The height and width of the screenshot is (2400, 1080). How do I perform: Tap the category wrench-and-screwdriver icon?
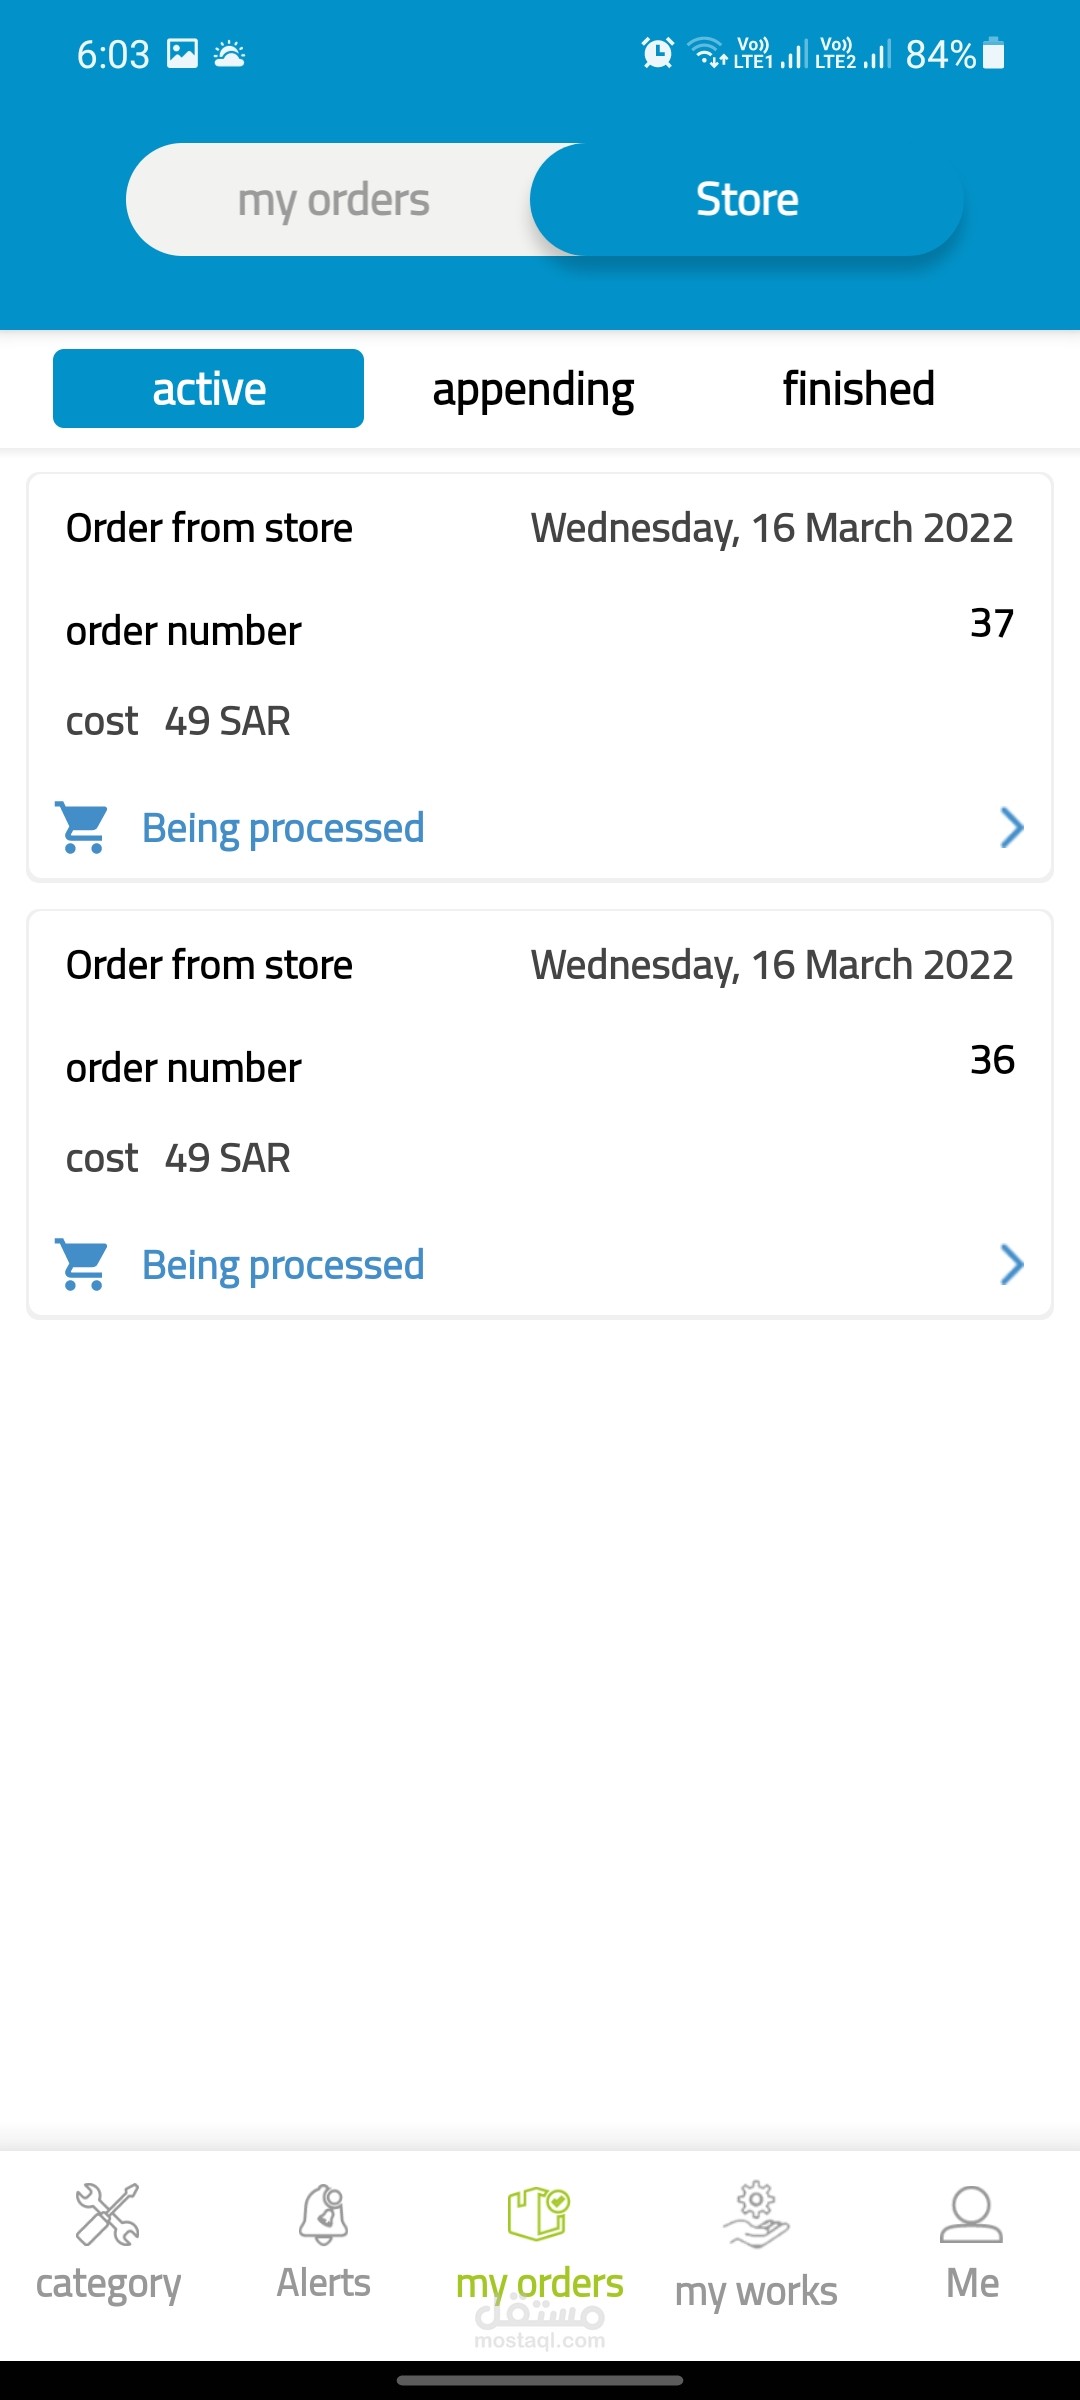pyautogui.click(x=108, y=2213)
